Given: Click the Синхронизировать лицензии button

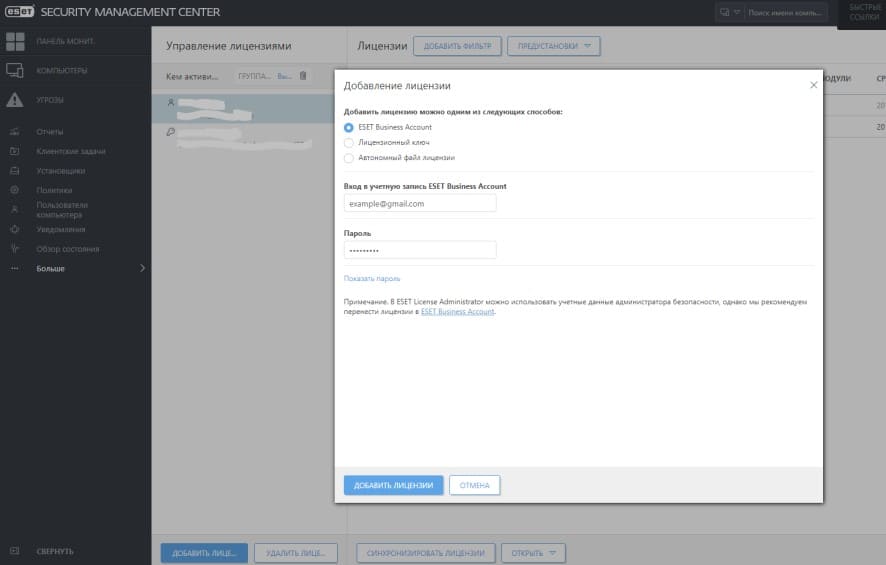Looking at the screenshot, I should click(425, 553).
